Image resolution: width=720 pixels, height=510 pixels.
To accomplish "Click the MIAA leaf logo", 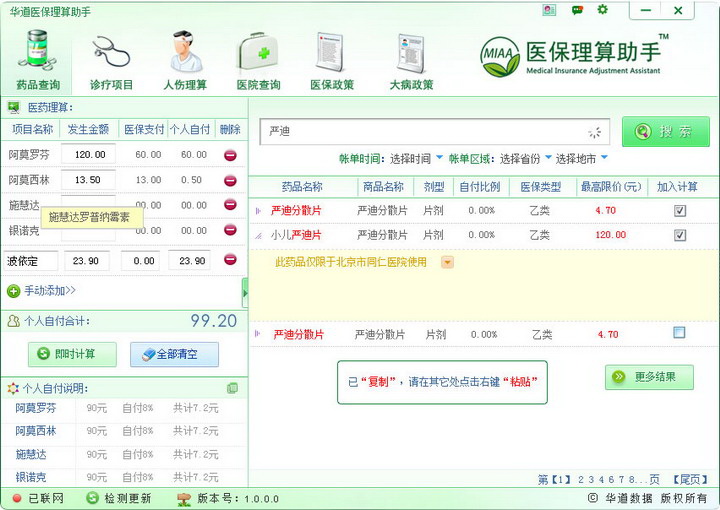I will tap(500, 57).
